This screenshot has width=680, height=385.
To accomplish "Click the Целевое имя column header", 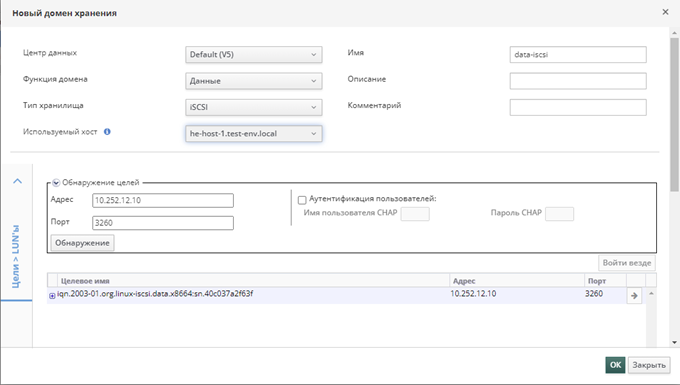I will [x=253, y=281].
